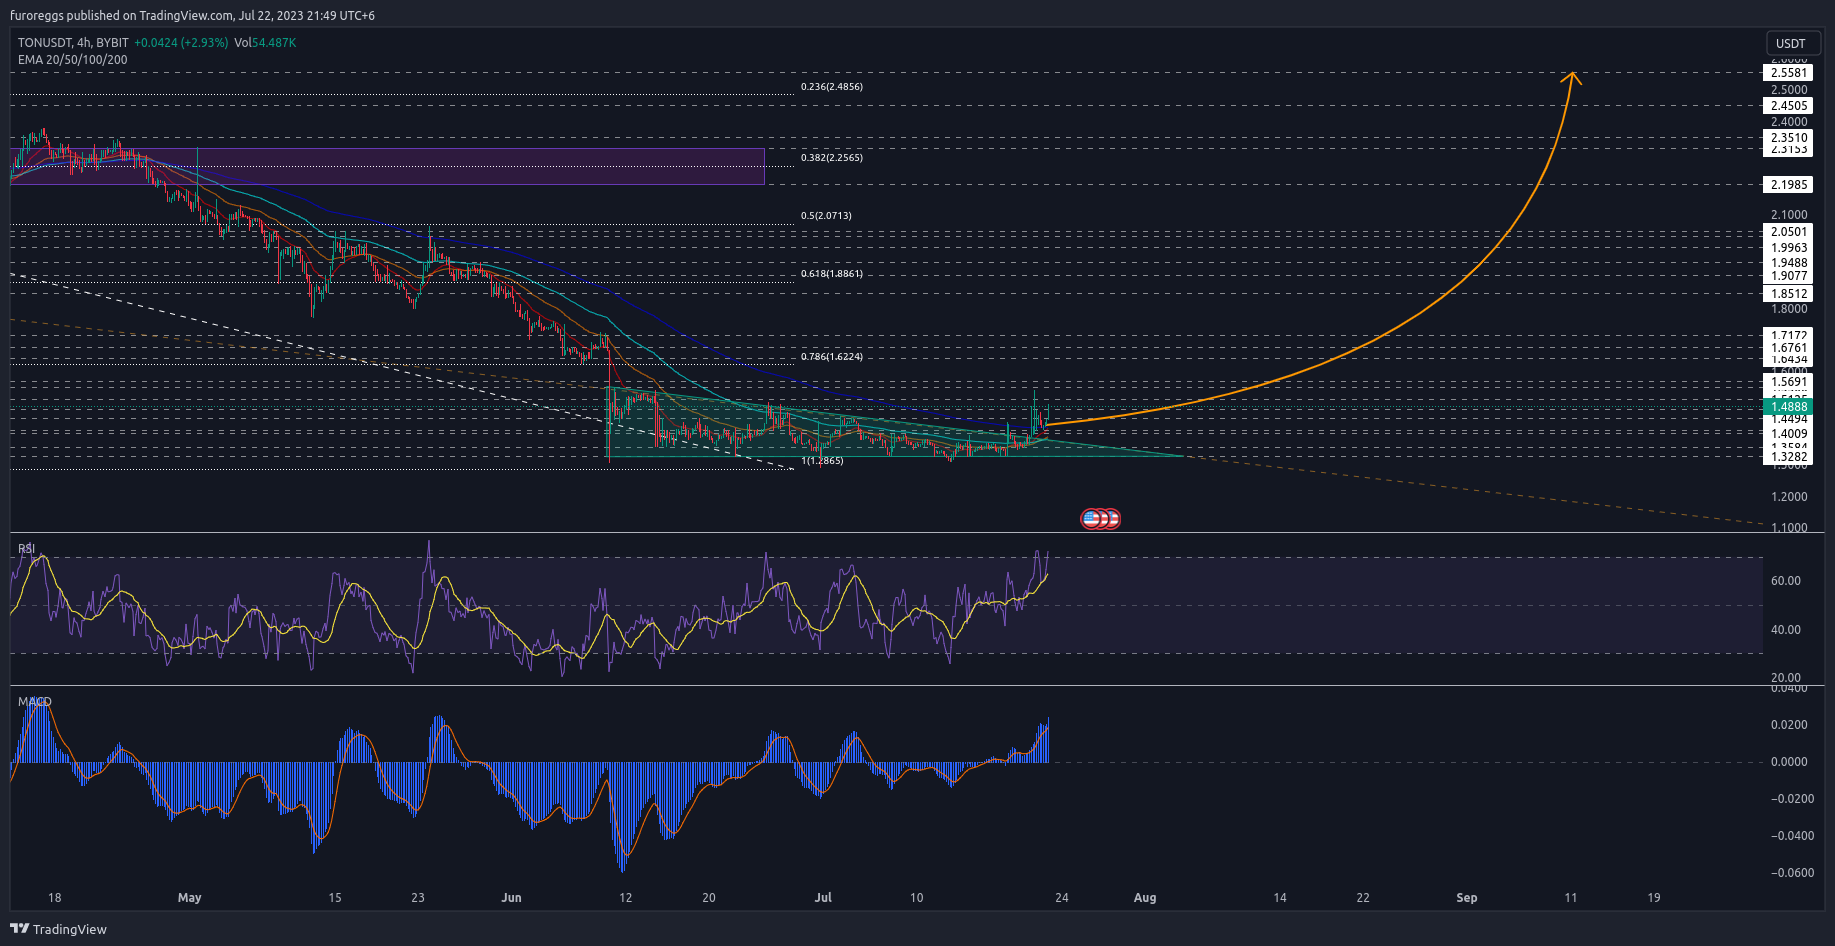Click the +0.0424 (+2.93%) change value
This screenshot has height=946, width=1835.
tap(181, 43)
